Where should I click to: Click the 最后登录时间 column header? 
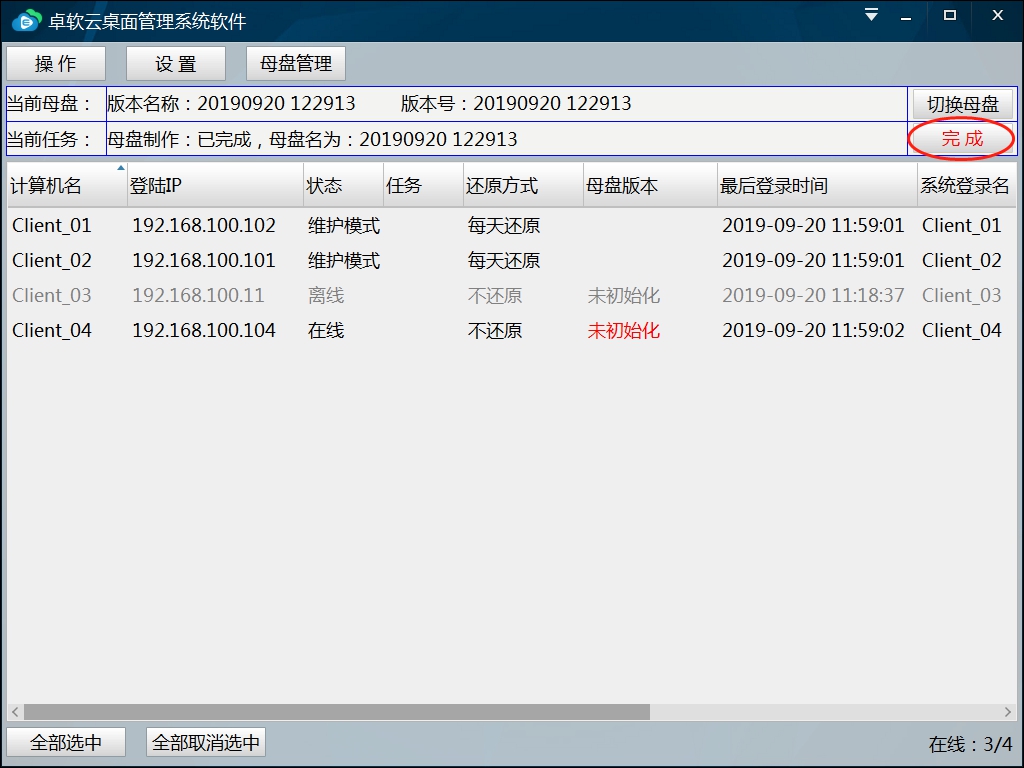click(774, 186)
